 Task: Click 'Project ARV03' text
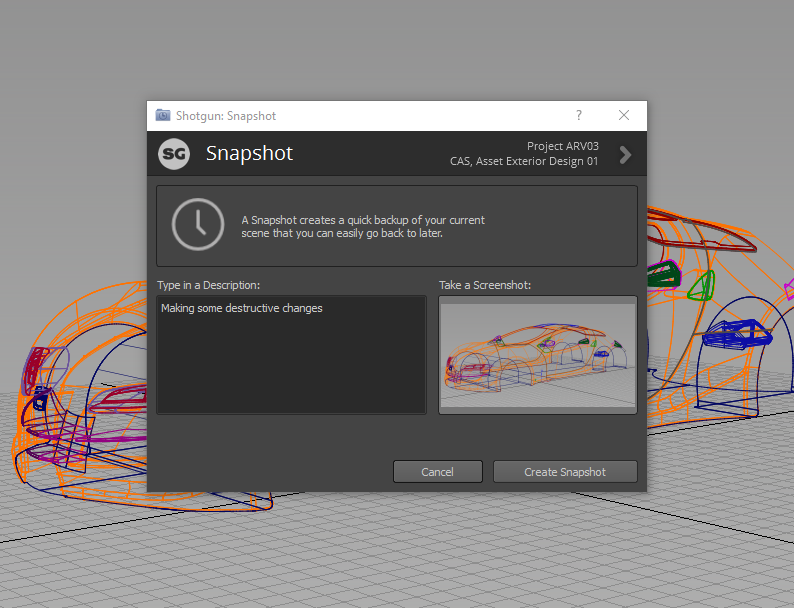563,146
